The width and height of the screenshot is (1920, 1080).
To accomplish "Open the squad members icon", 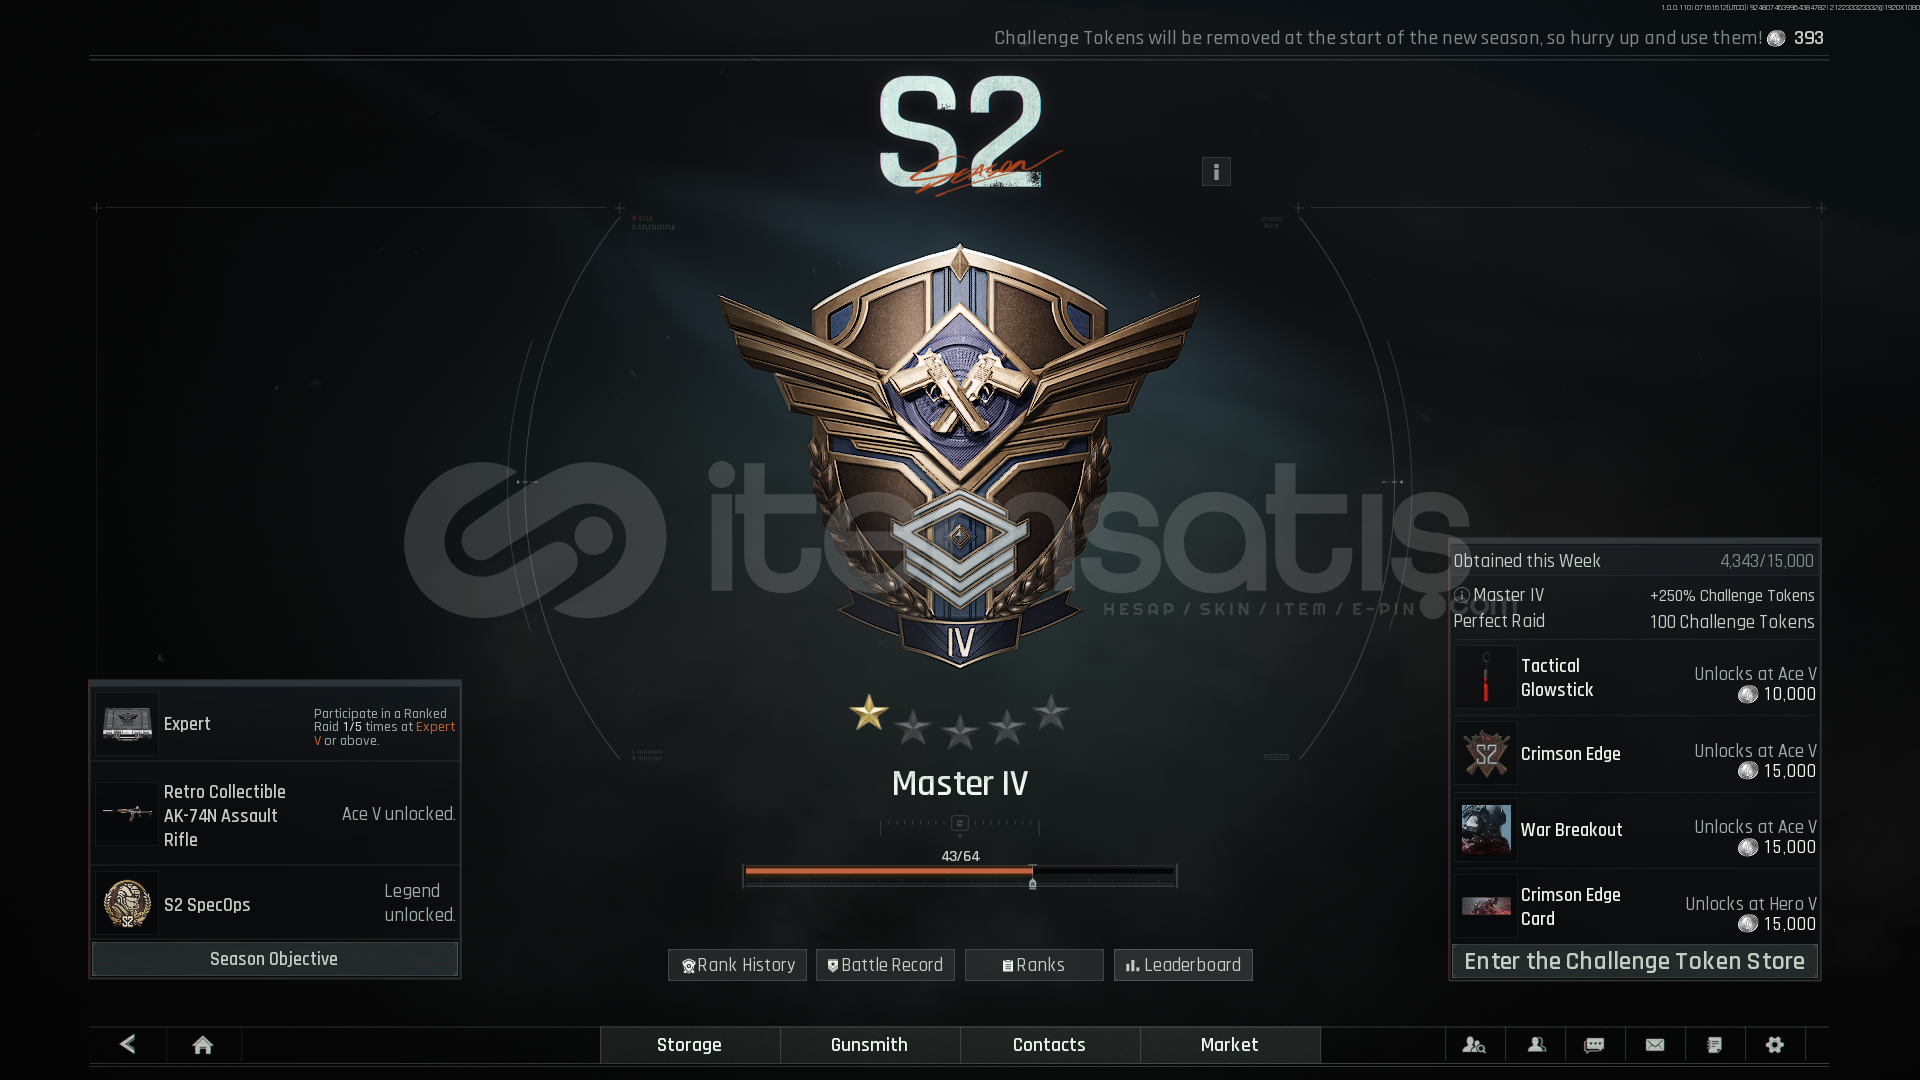I will pyautogui.click(x=1536, y=1044).
